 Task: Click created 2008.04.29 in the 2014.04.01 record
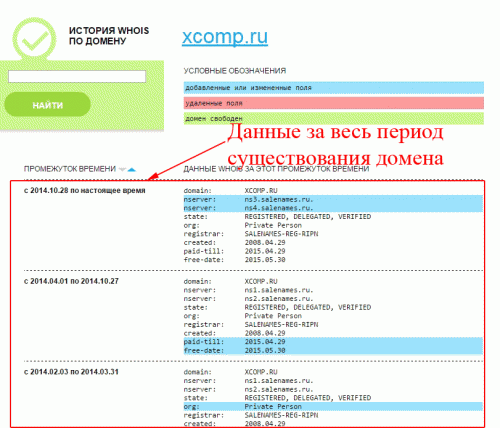coord(265,333)
